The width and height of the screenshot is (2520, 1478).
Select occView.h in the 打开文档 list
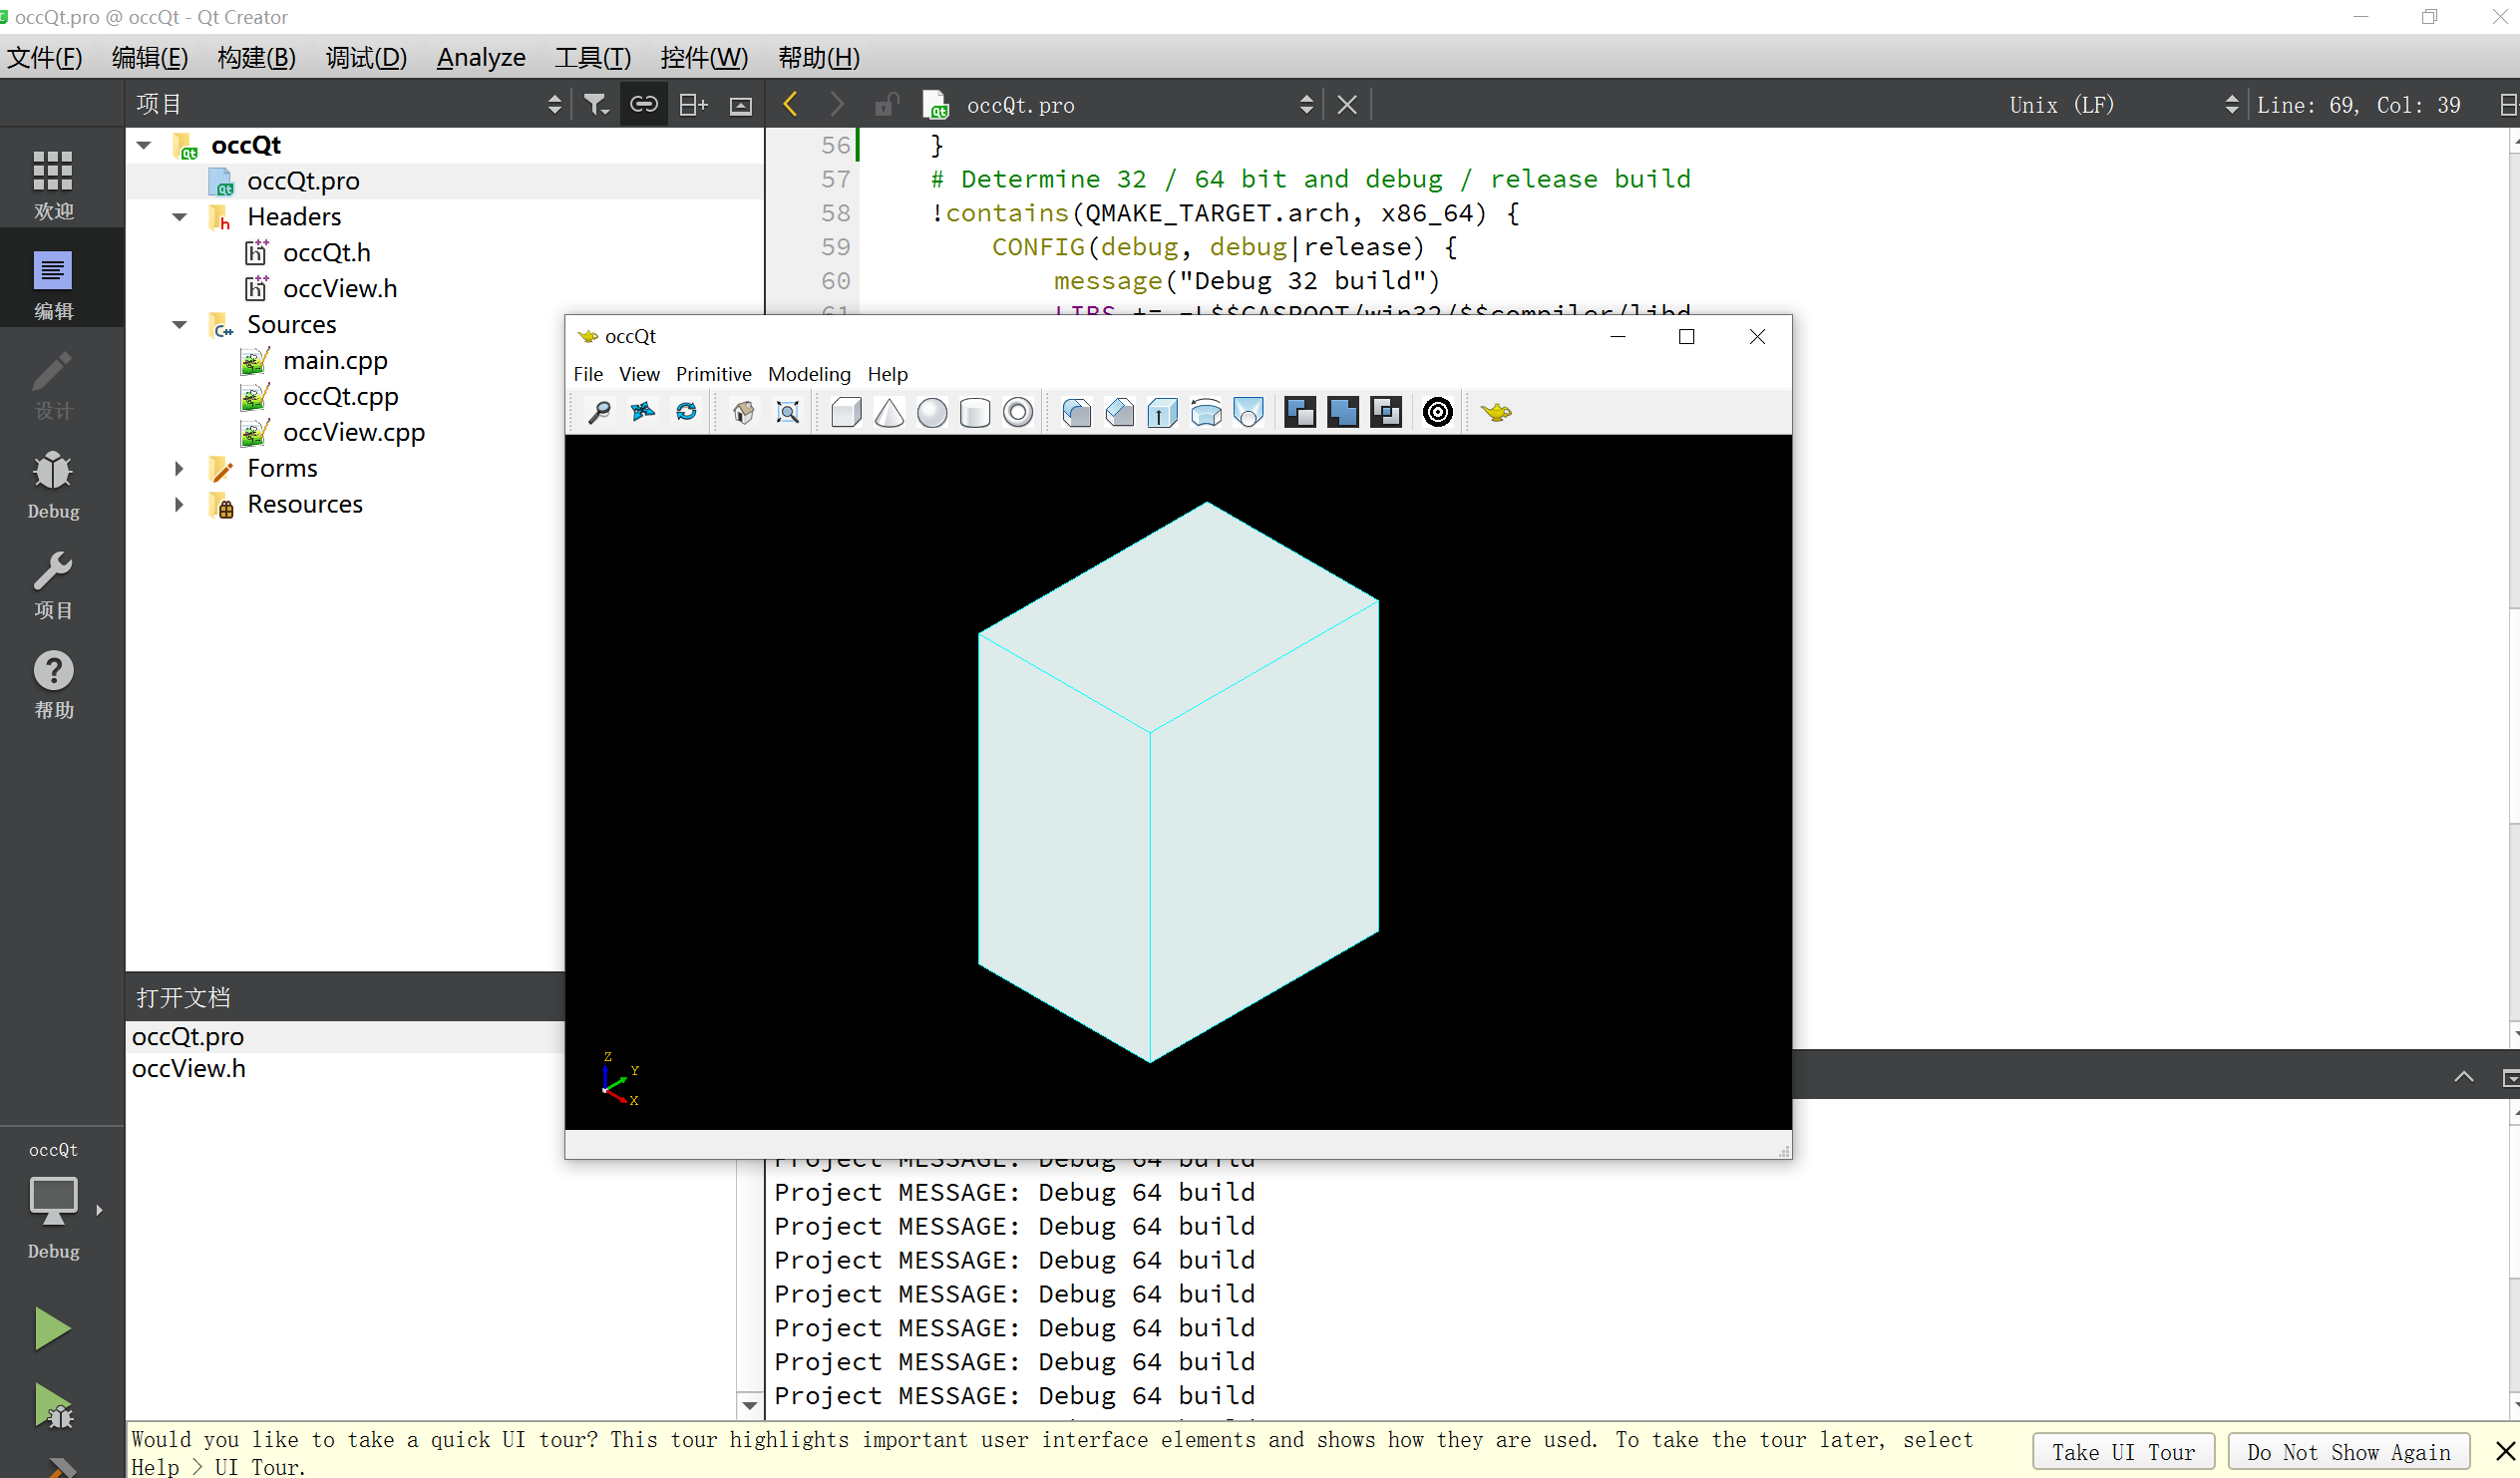coord(189,1068)
